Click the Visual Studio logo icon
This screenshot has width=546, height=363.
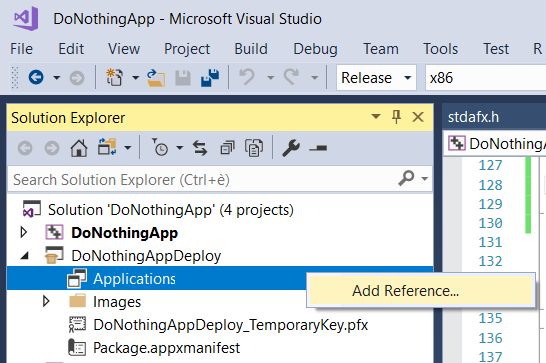coord(26,18)
